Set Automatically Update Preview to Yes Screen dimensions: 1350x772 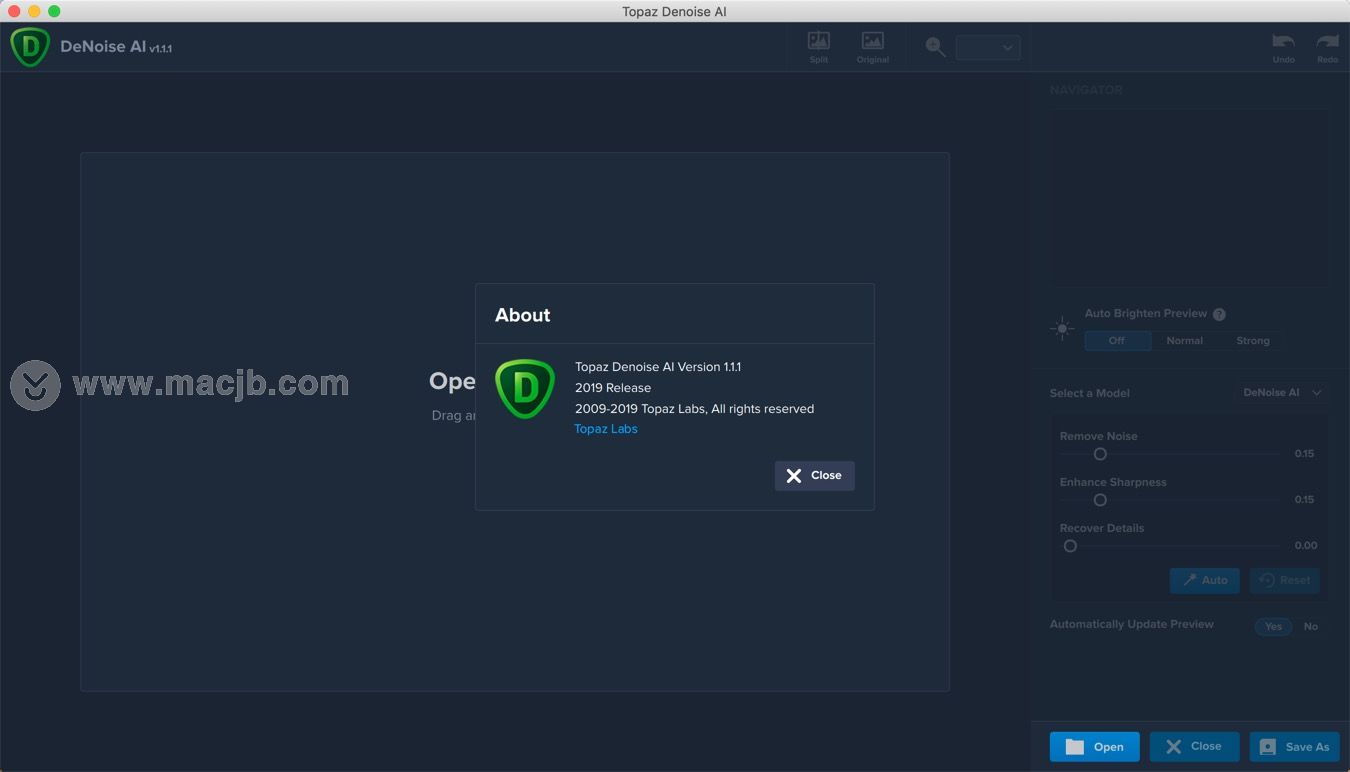[x=1273, y=627]
